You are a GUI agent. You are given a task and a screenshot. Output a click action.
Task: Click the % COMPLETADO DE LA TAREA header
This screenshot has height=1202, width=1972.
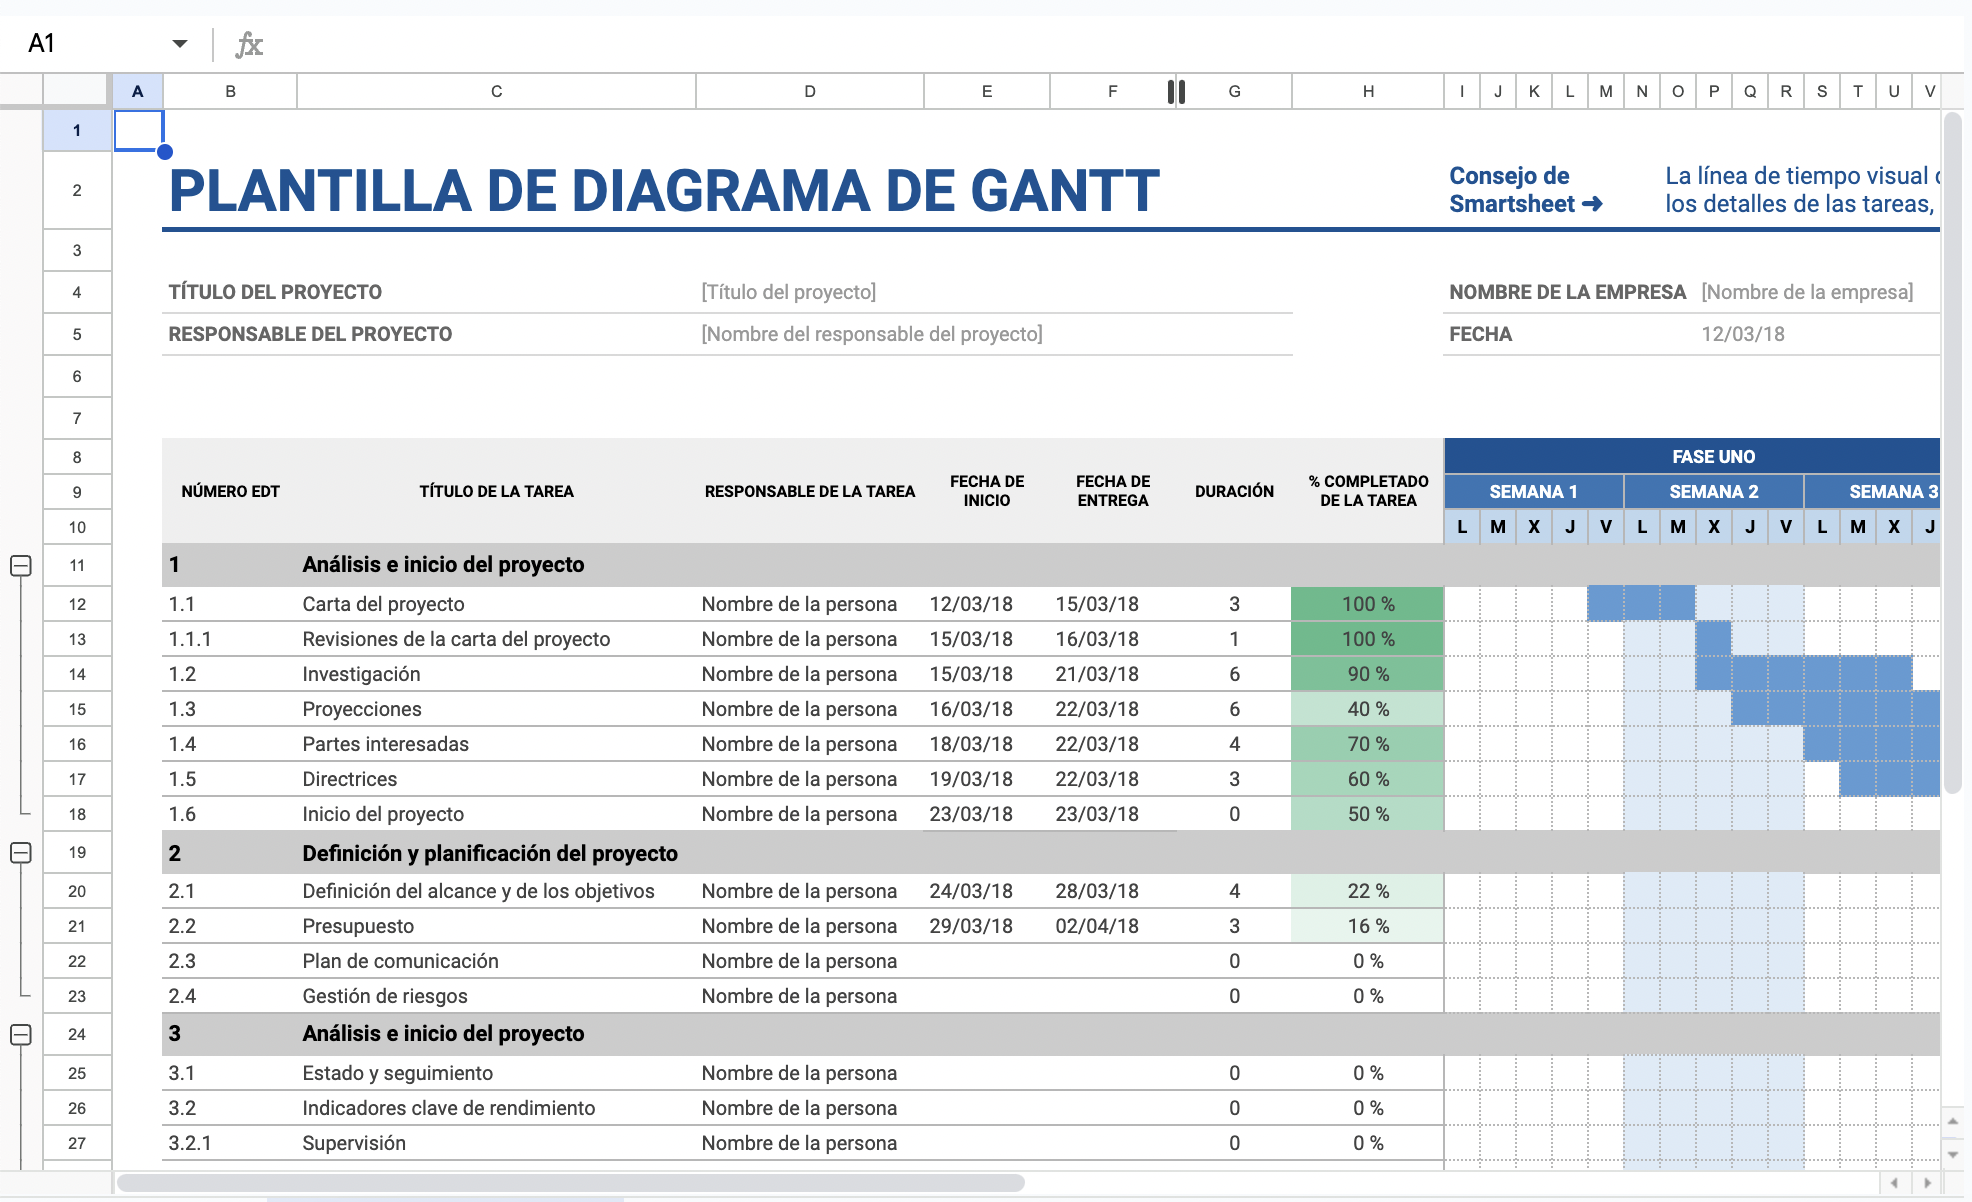tap(1368, 491)
